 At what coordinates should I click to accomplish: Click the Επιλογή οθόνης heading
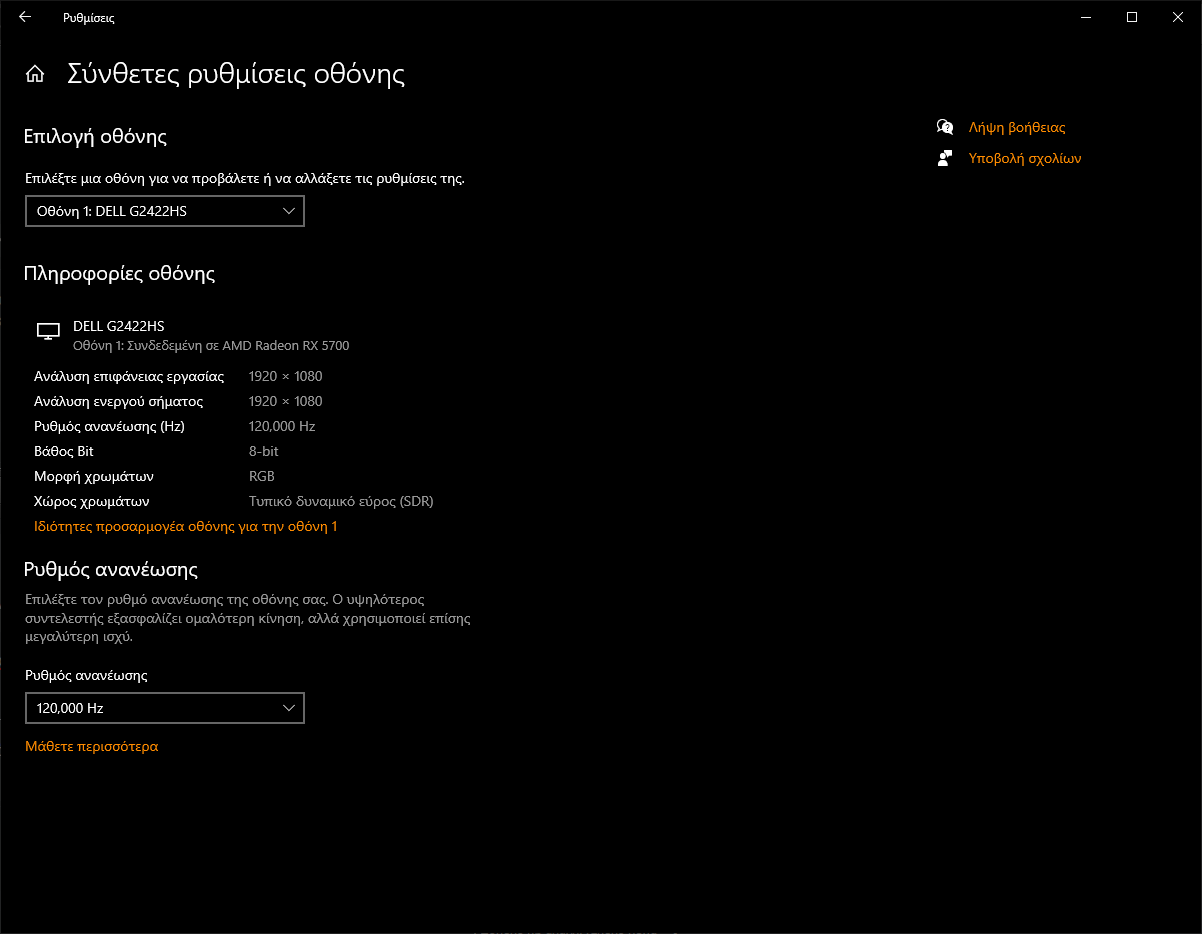[95, 137]
